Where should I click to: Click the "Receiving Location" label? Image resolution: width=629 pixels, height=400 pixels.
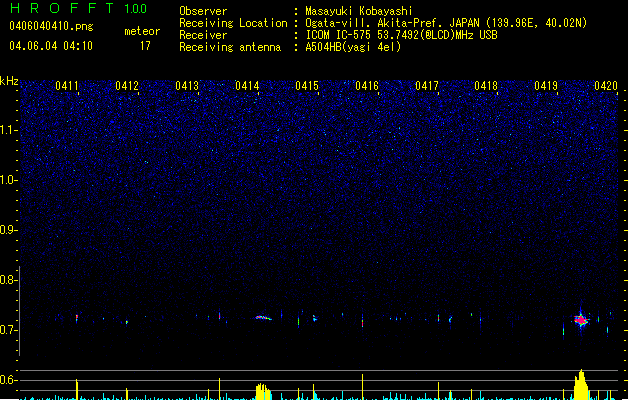point(233,23)
